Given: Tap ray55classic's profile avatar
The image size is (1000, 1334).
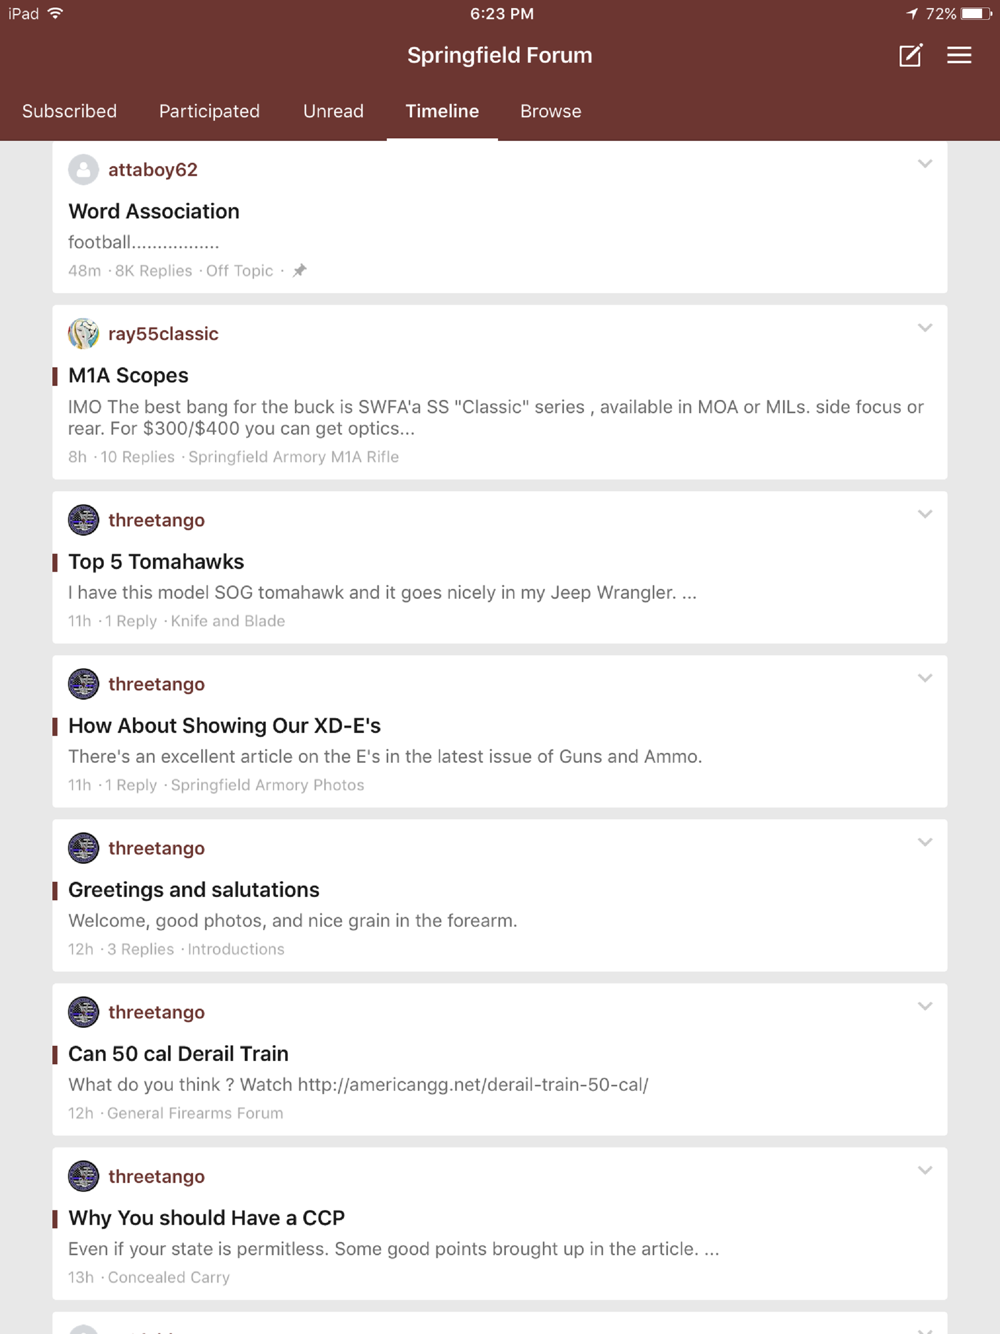Looking at the screenshot, I should click(83, 334).
